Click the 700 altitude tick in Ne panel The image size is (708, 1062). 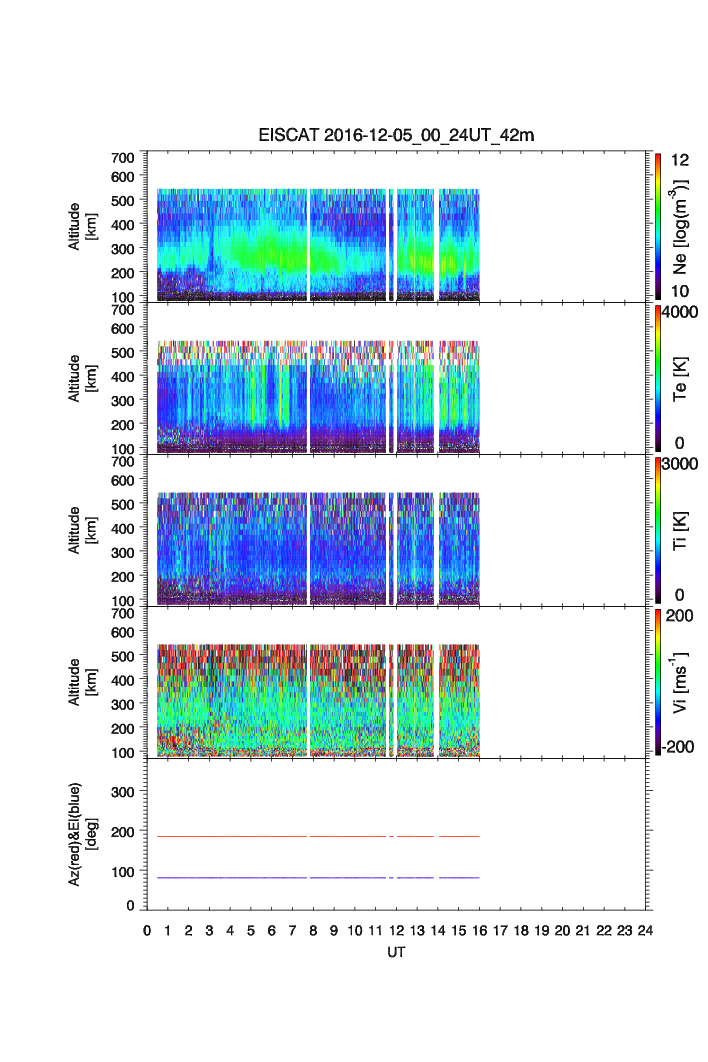[x=123, y=158]
